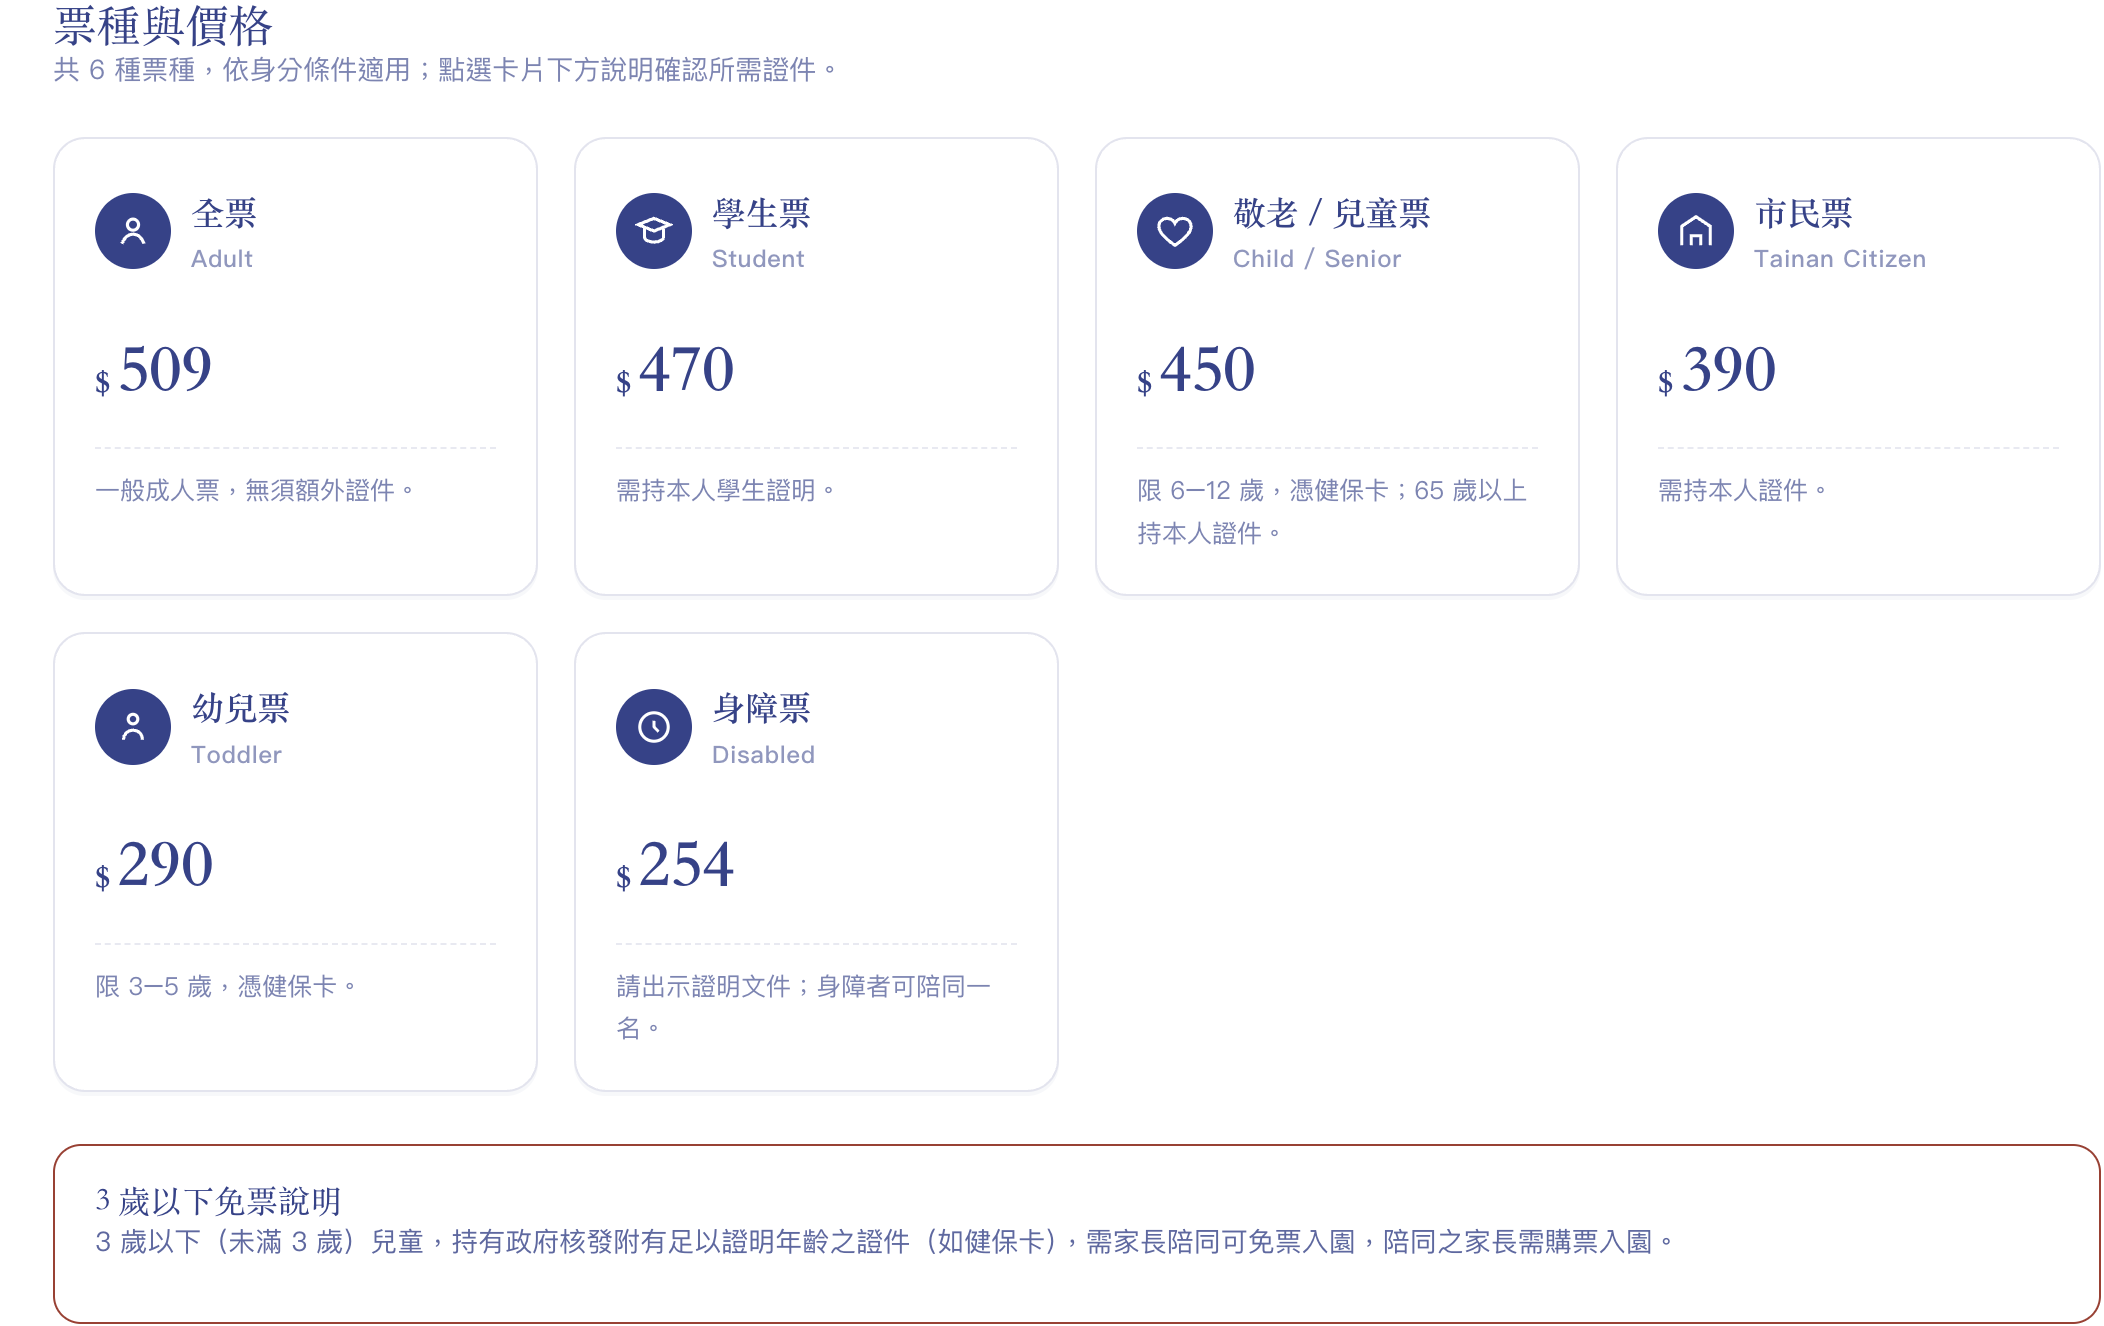2104x1326 pixels.
Task: Click the clock icon for 身障票
Action: pos(654,727)
